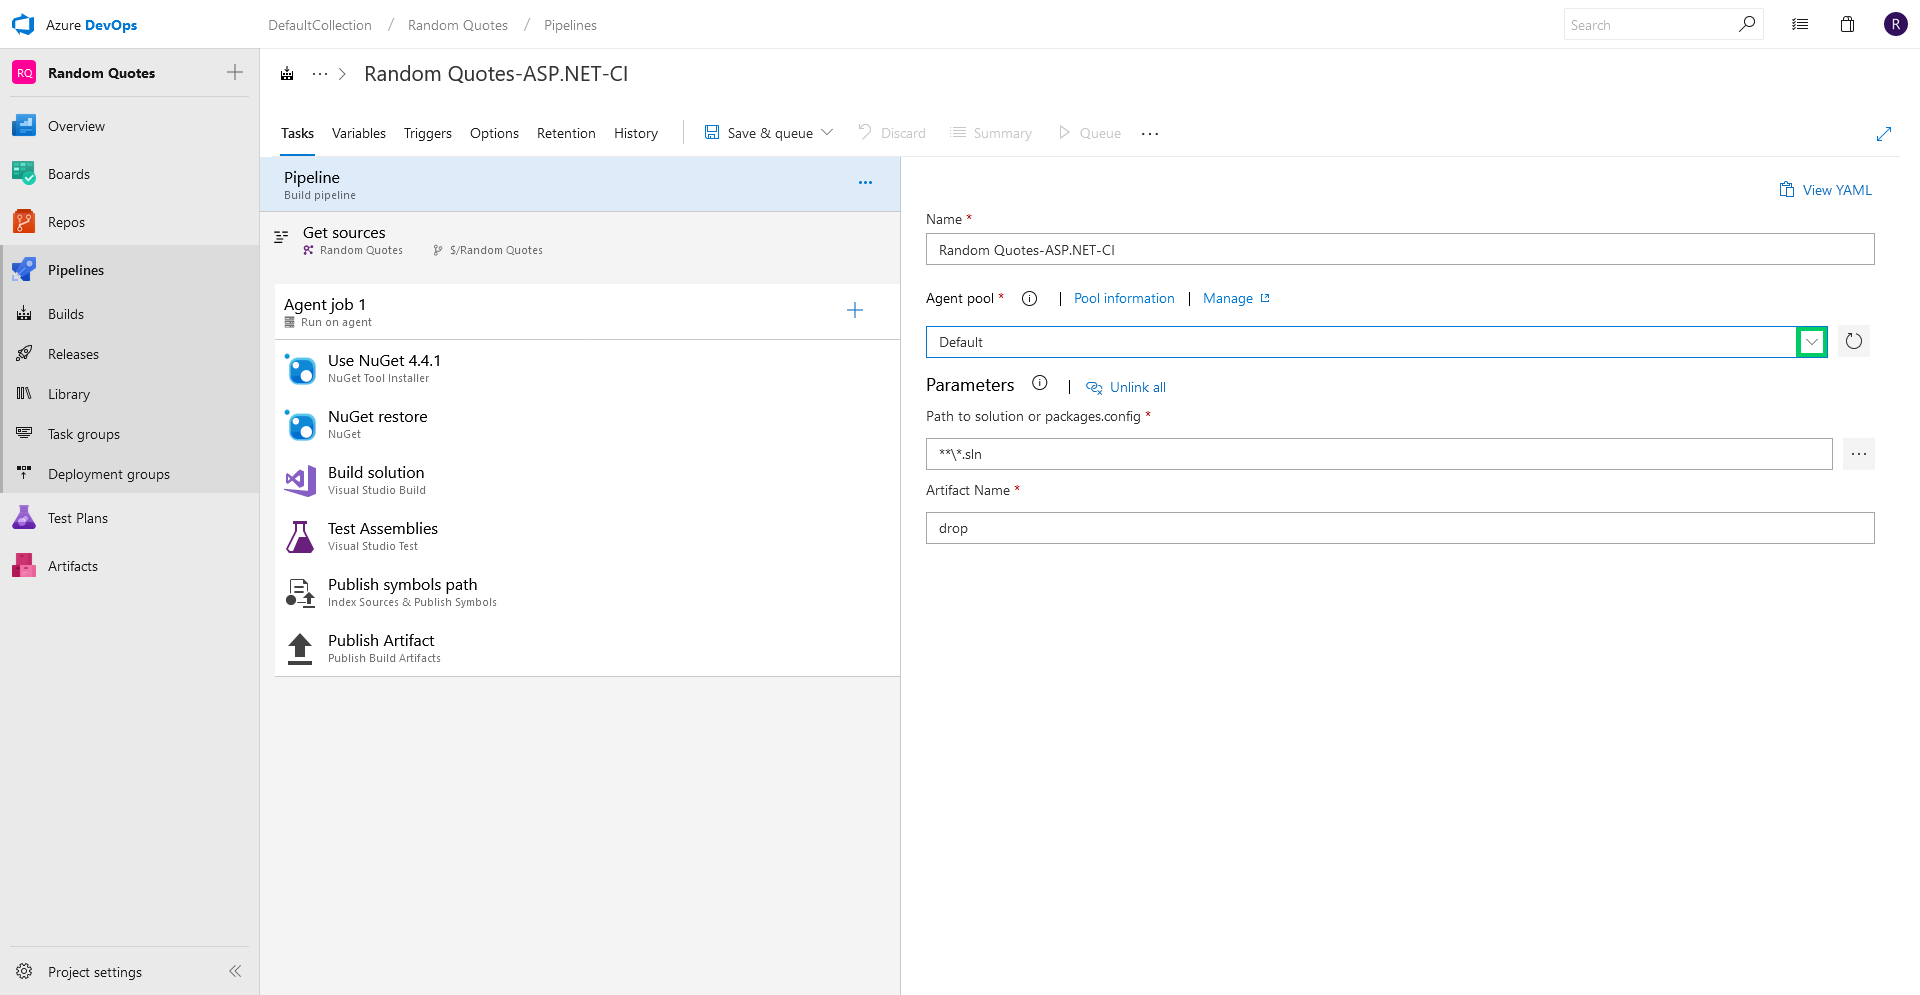Open the Manage pools link

pyautogui.click(x=1236, y=298)
